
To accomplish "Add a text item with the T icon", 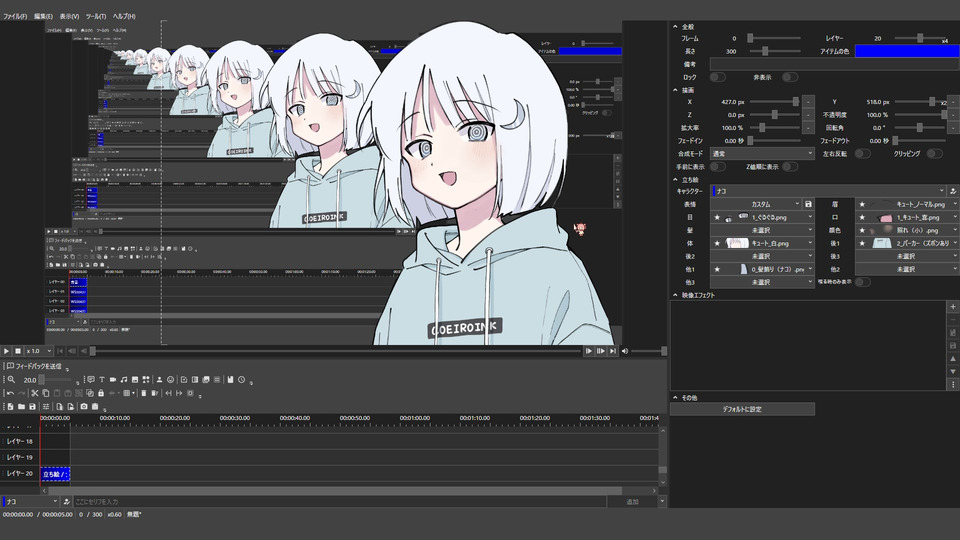I will tap(102, 380).
